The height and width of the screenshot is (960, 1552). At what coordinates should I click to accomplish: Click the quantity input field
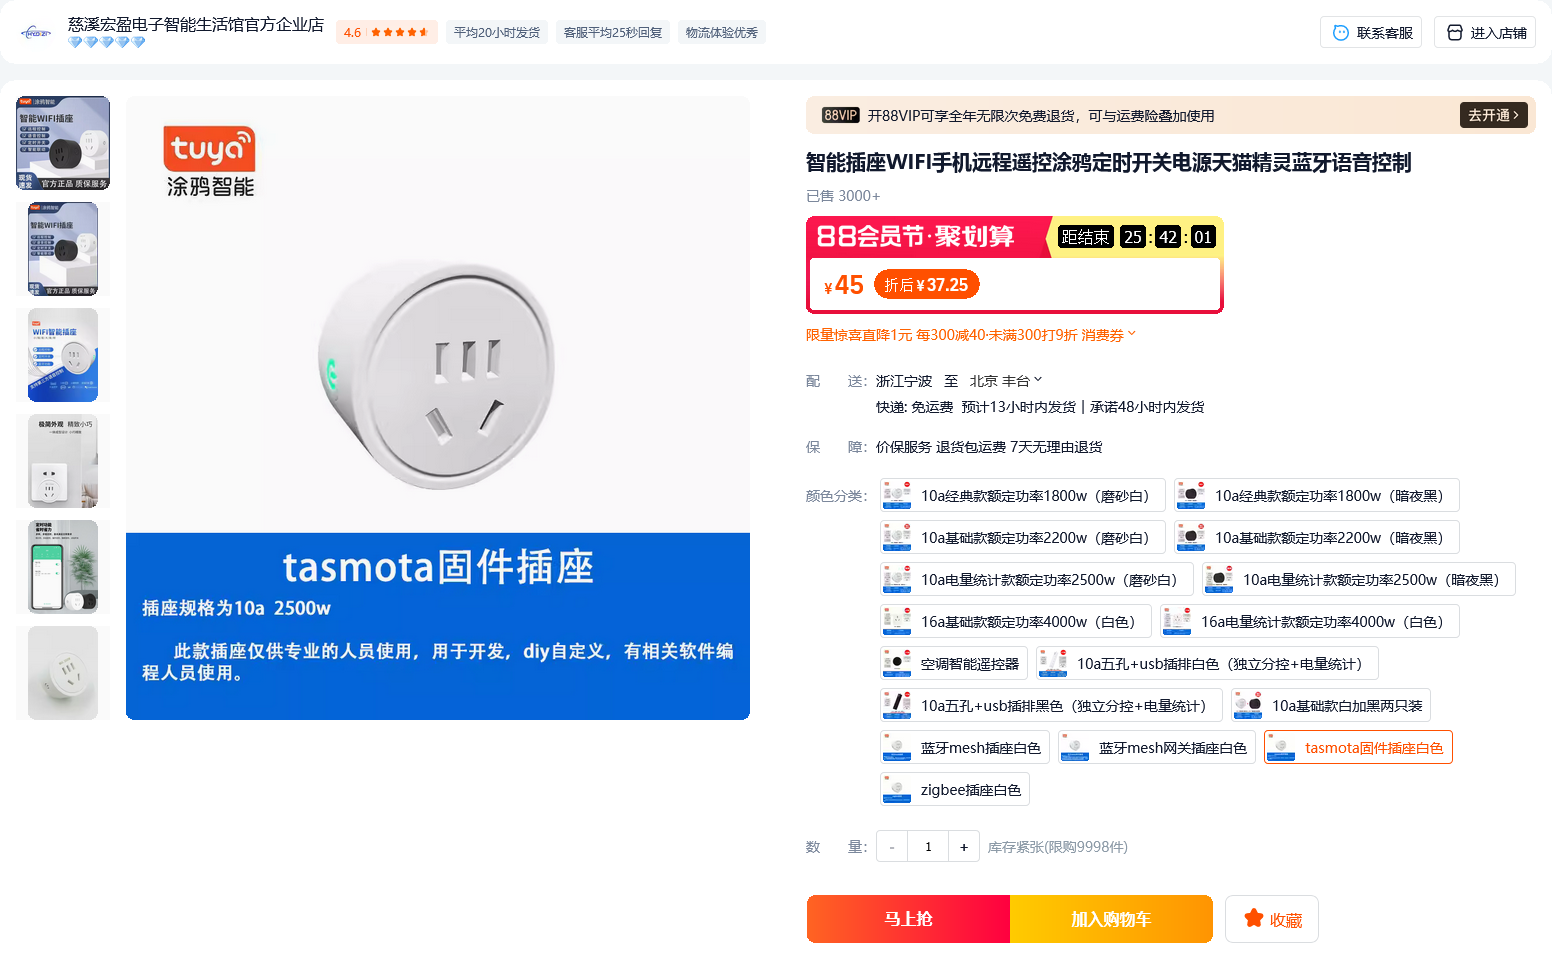[927, 846]
